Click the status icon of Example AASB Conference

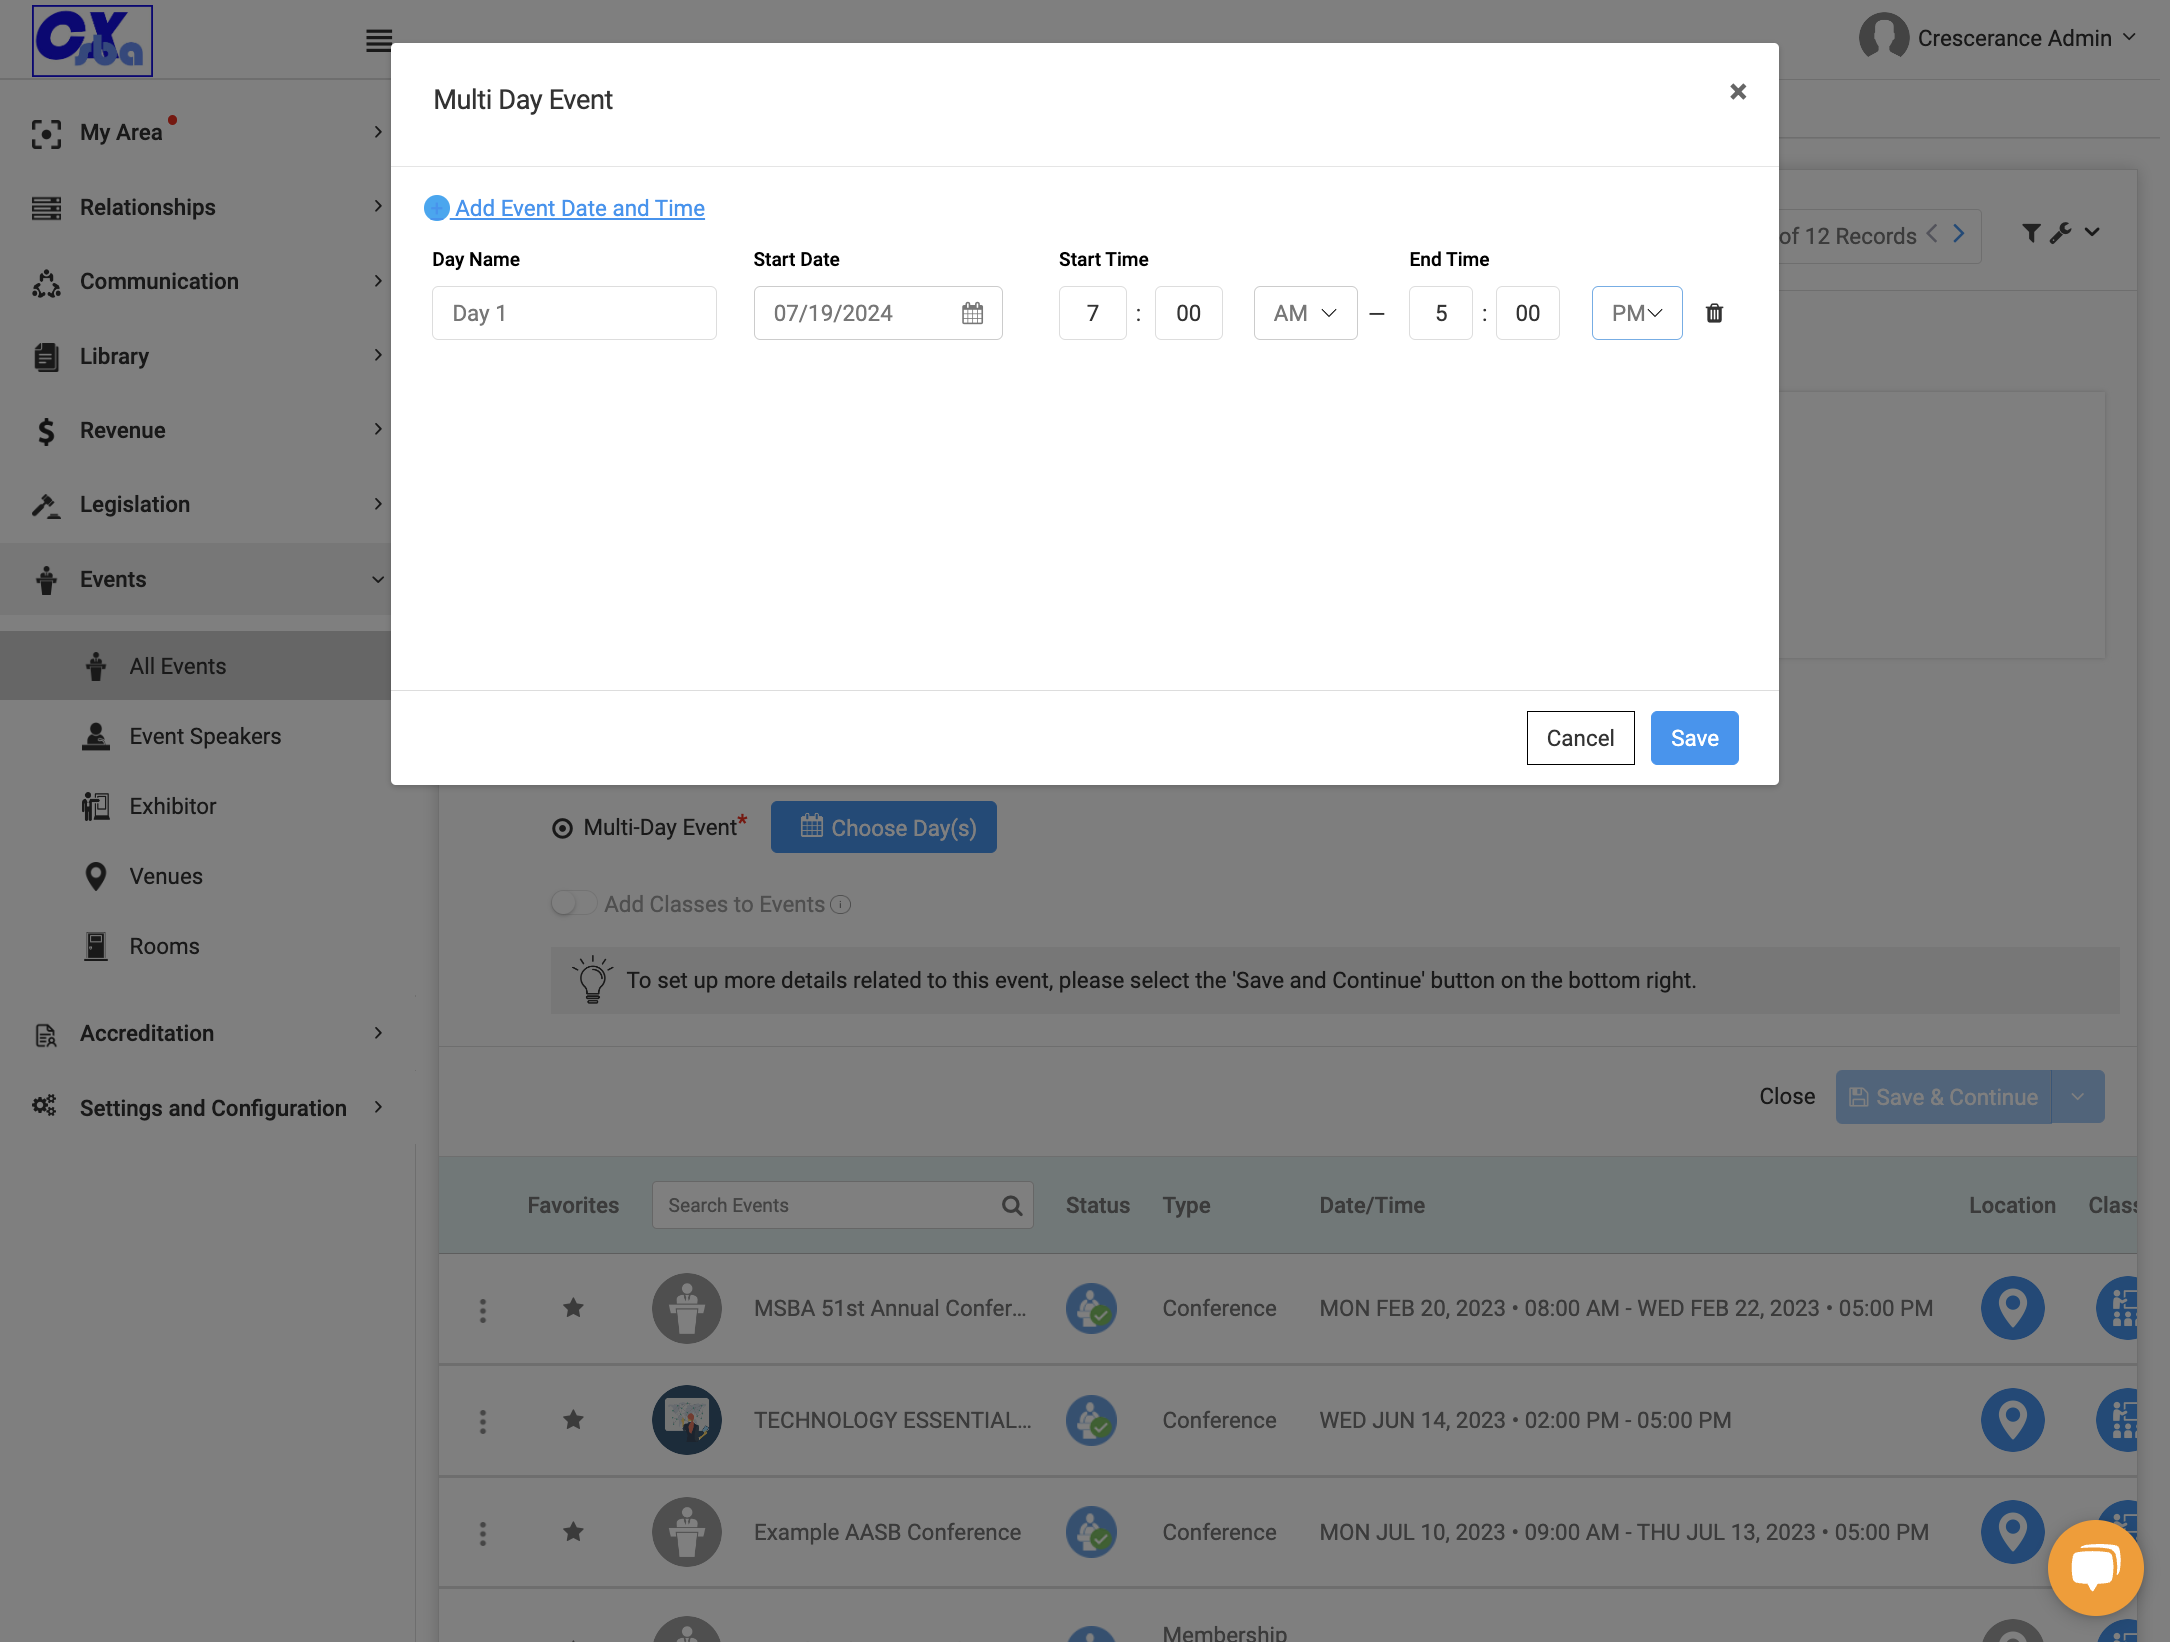(x=1091, y=1532)
